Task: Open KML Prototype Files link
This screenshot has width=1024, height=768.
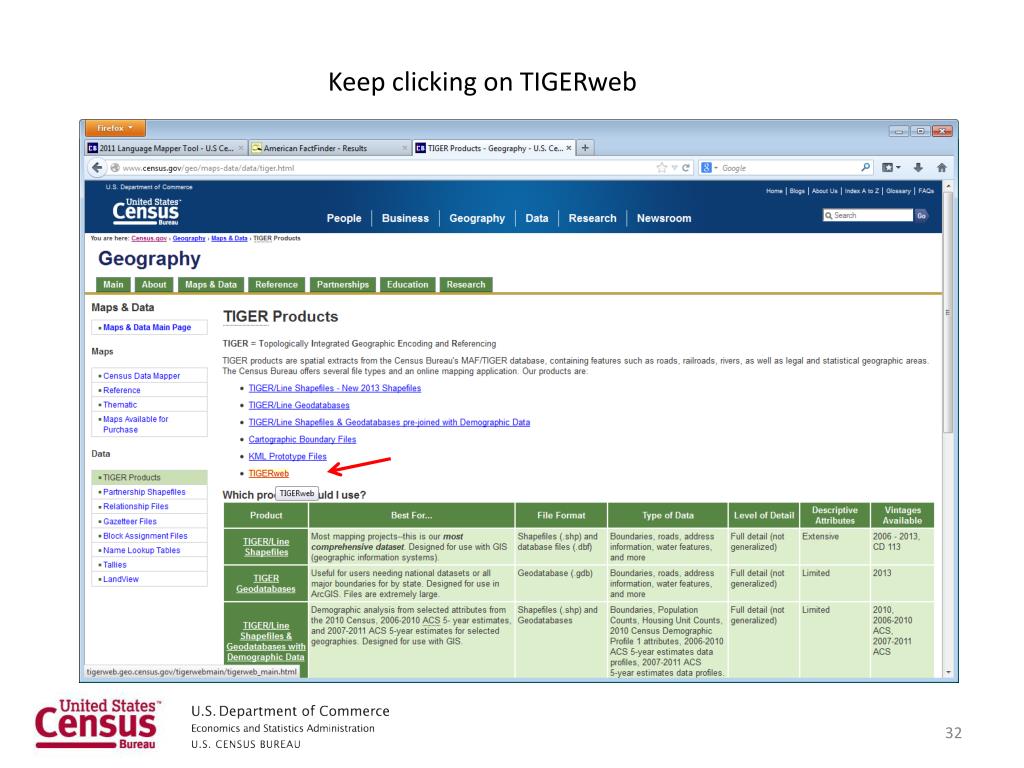Action: tap(287, 456)
